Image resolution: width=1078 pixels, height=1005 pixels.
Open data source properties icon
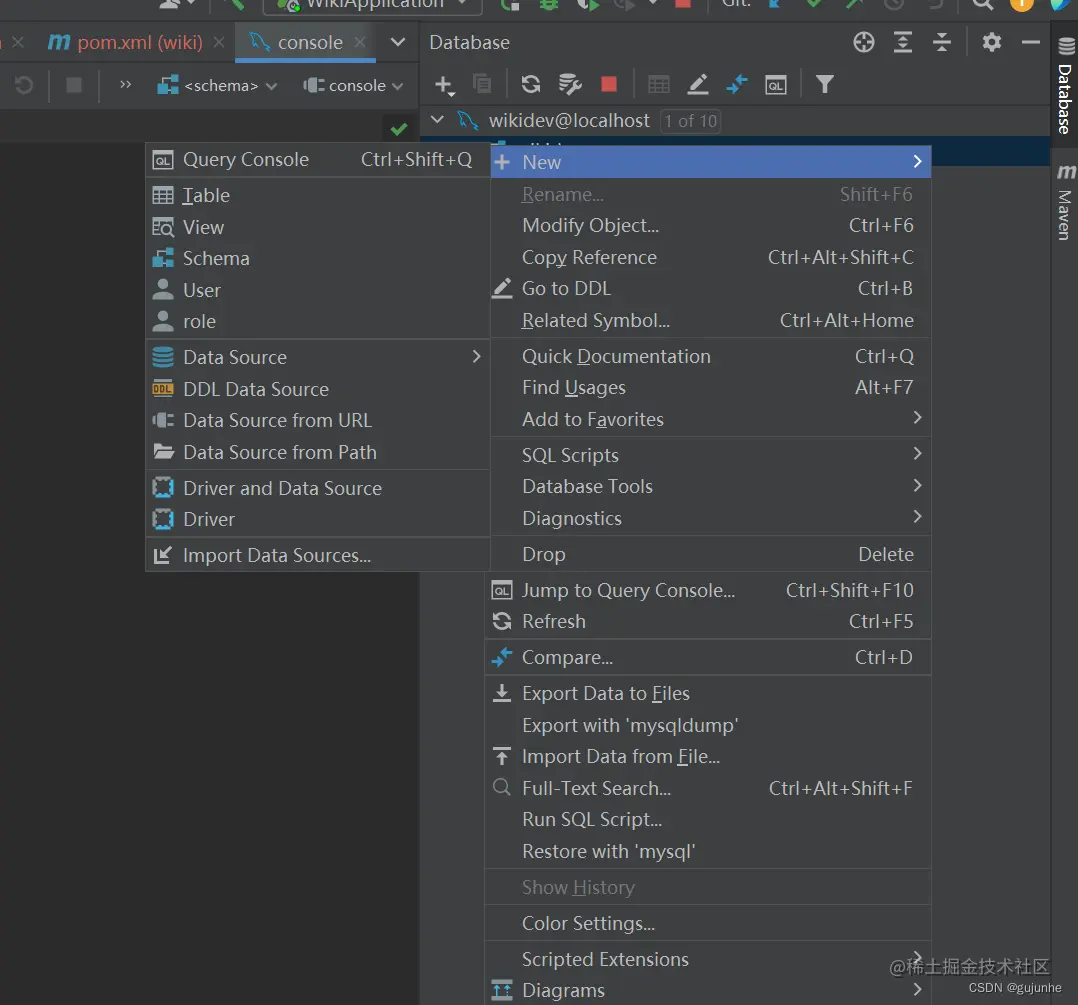pyautogui.click(x=570, y=84)
